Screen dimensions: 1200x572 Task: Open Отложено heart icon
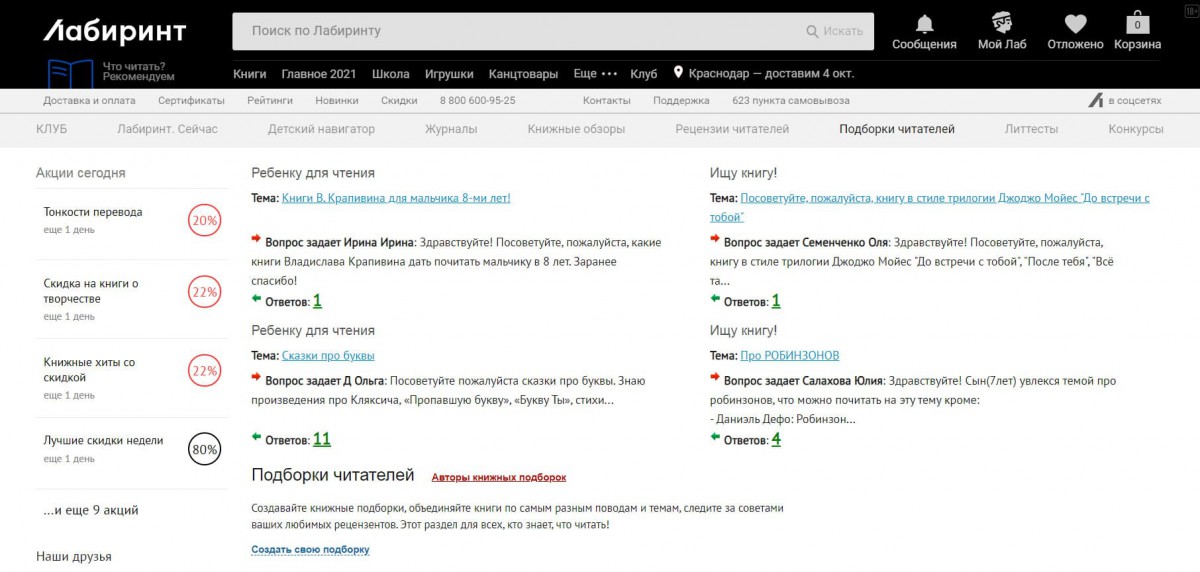point(1075,24)
